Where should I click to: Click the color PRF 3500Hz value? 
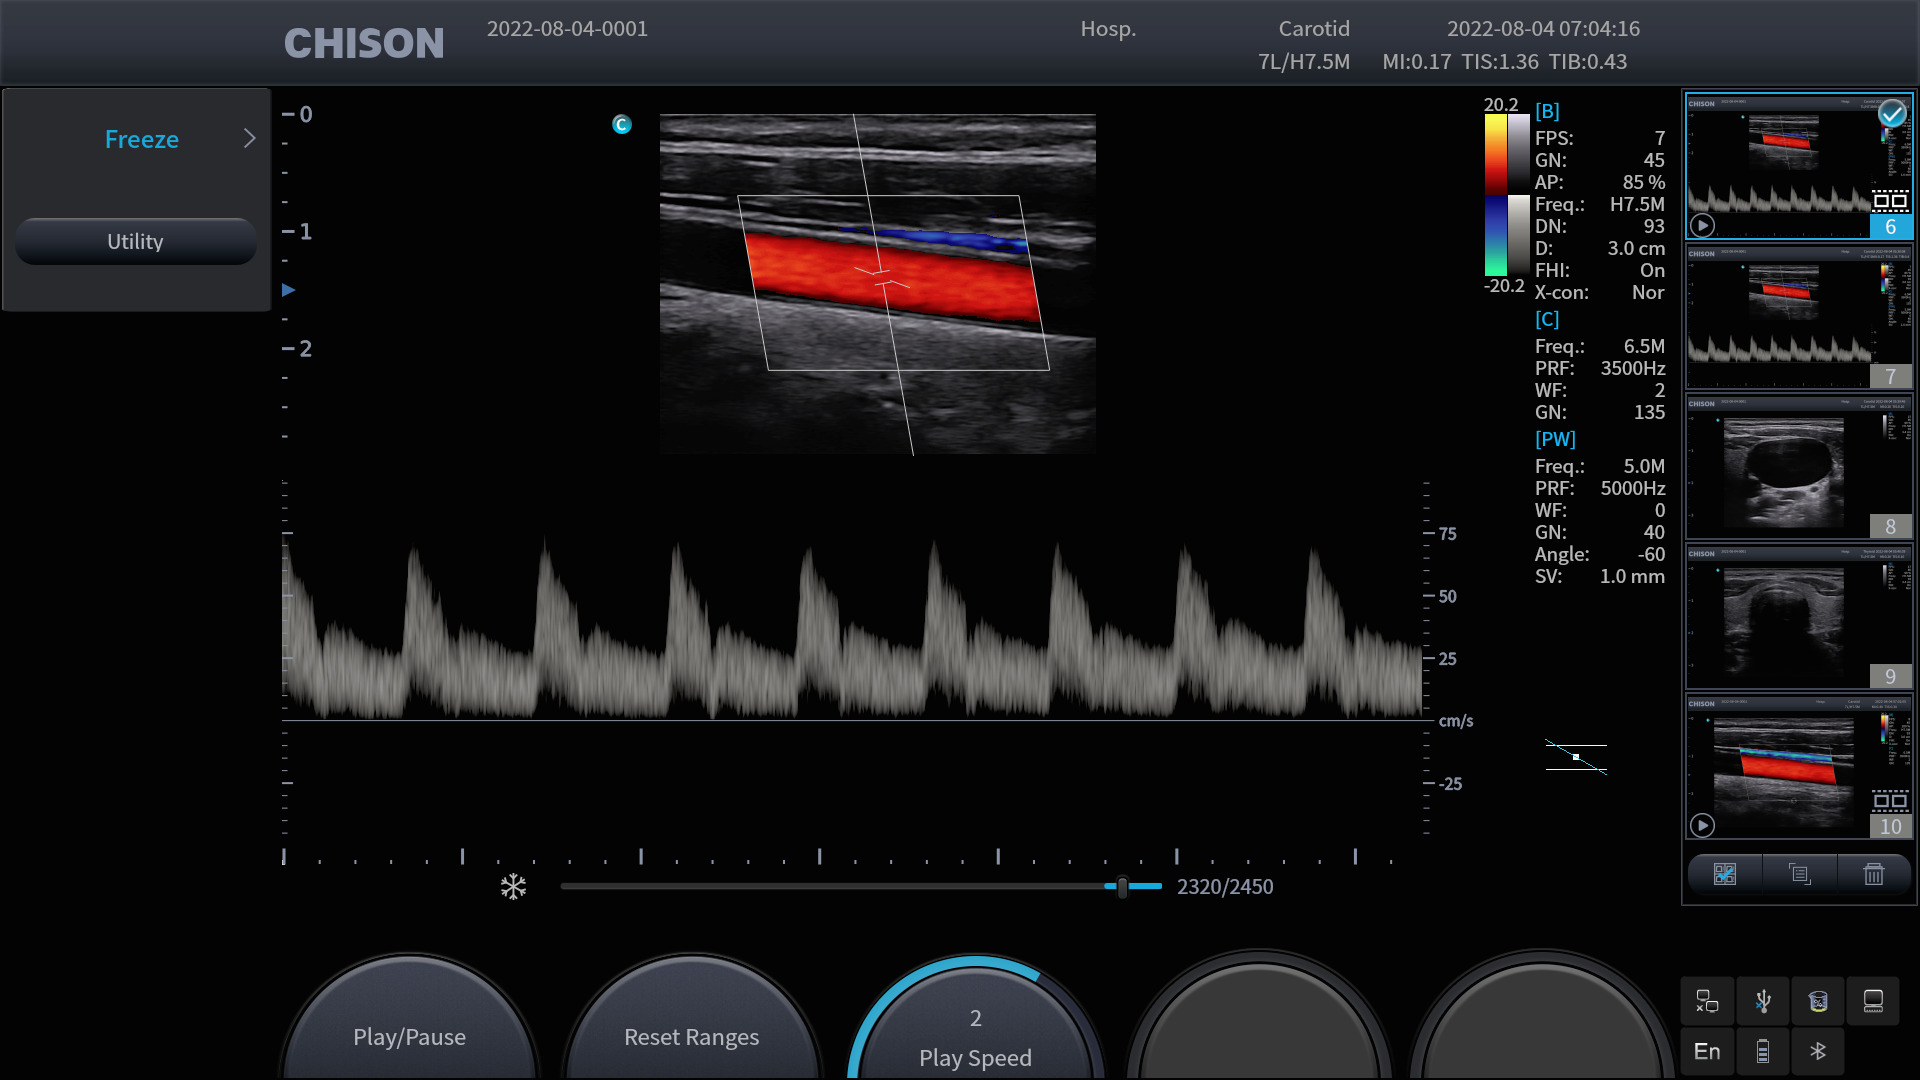[x=1633, y=368]
